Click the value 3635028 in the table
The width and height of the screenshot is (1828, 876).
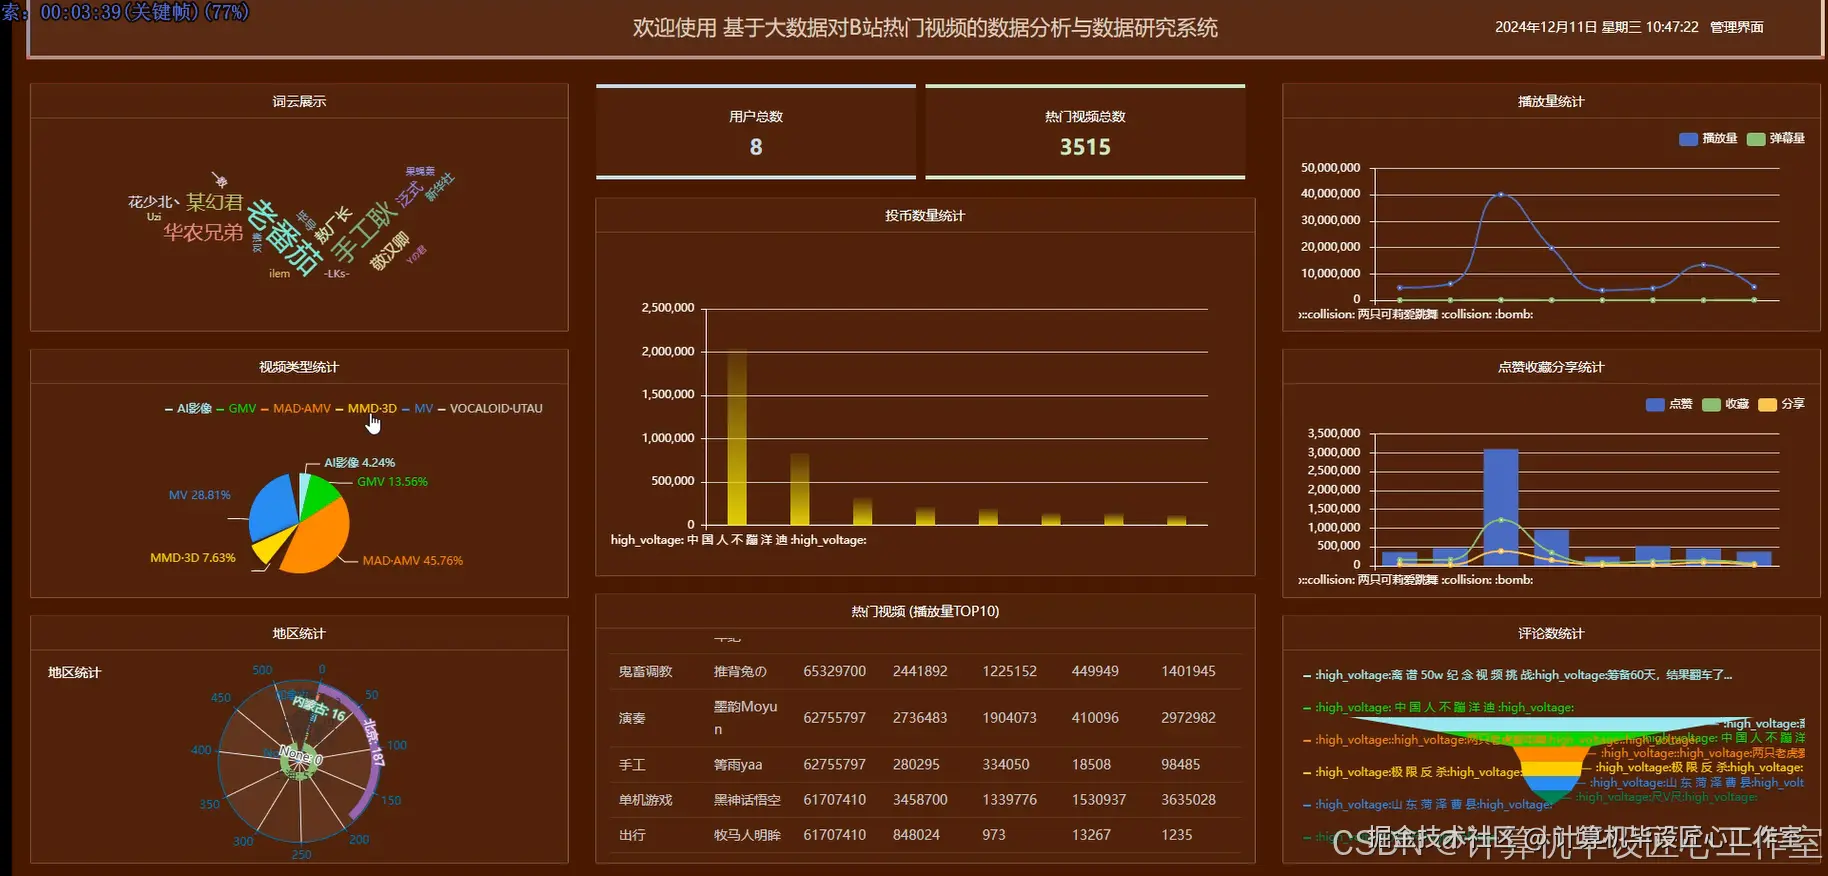[x=1188, y=800]
